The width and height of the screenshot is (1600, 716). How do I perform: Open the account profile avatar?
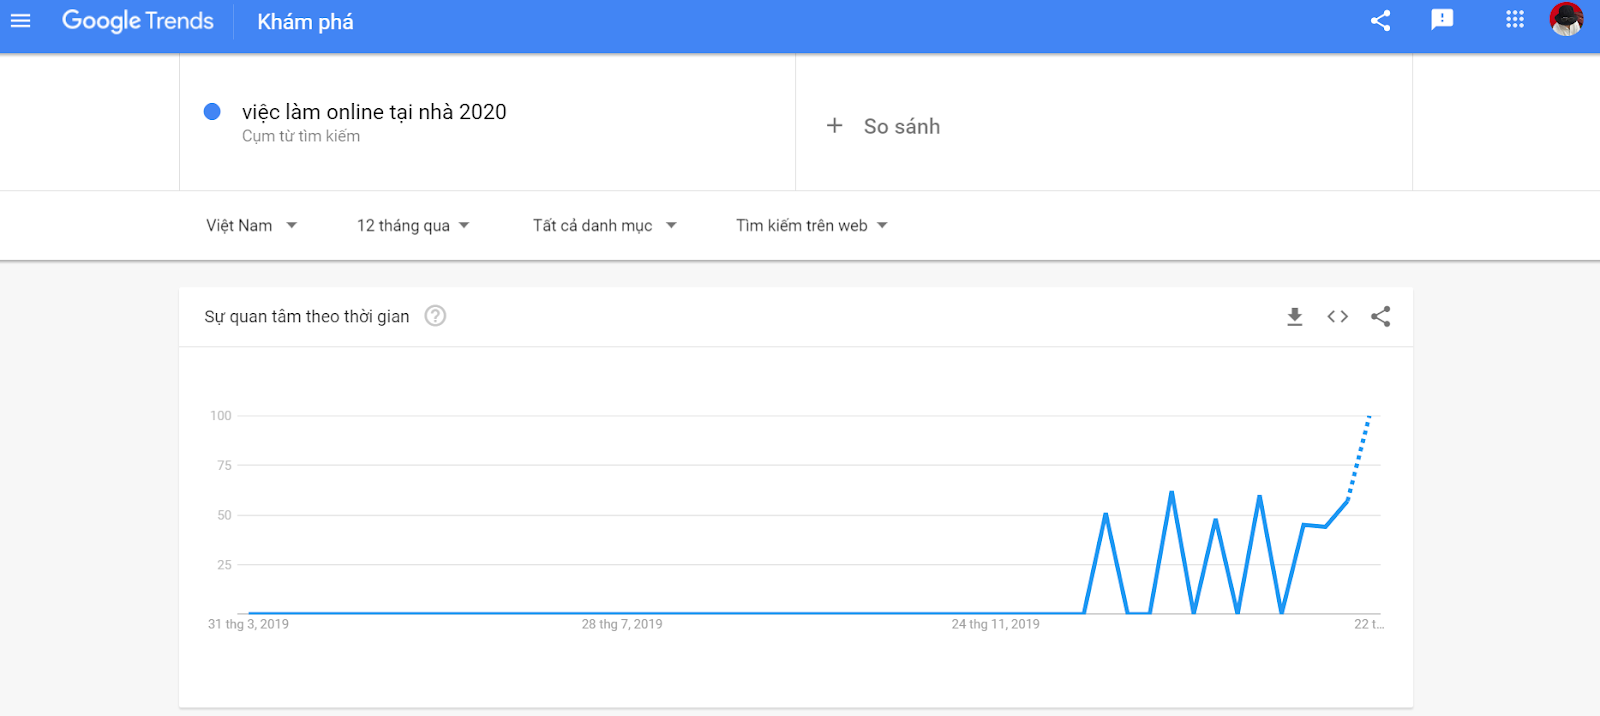[1566, 20]
